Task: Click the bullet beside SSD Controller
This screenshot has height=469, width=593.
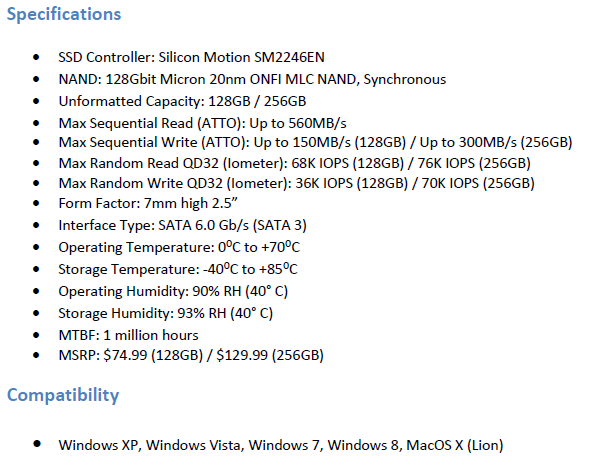Action: (x=36, y=57)
